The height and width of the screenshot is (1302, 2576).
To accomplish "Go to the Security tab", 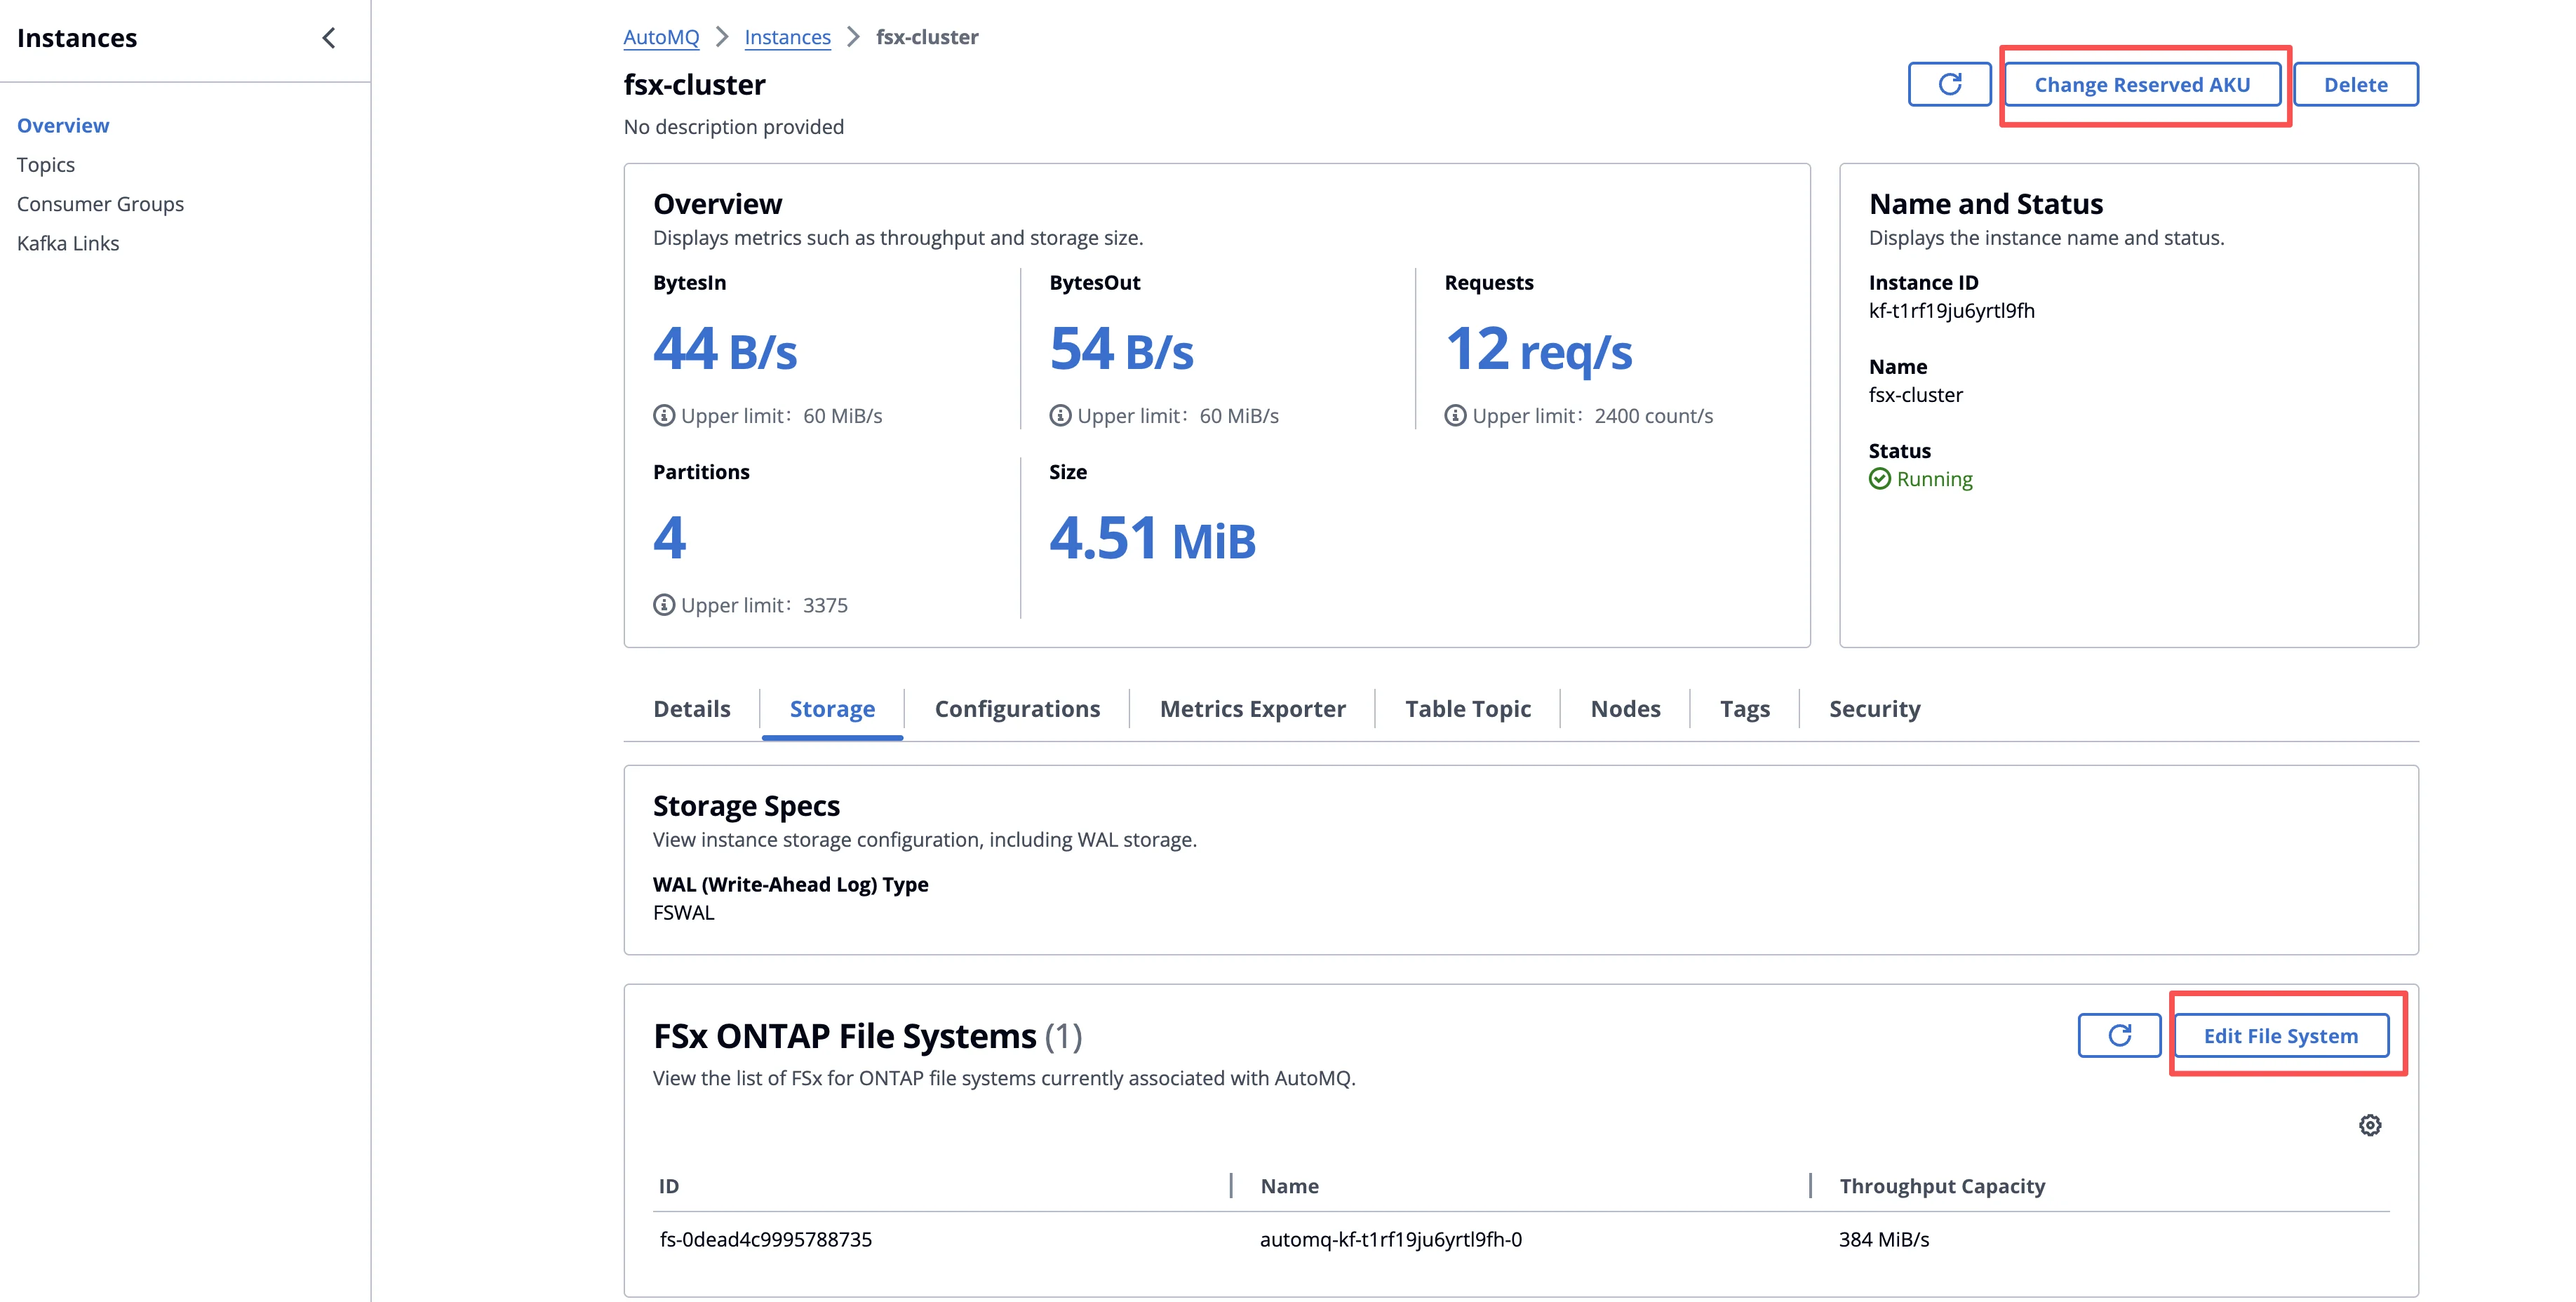I will pyautogui.click(x=1874, y=709).
